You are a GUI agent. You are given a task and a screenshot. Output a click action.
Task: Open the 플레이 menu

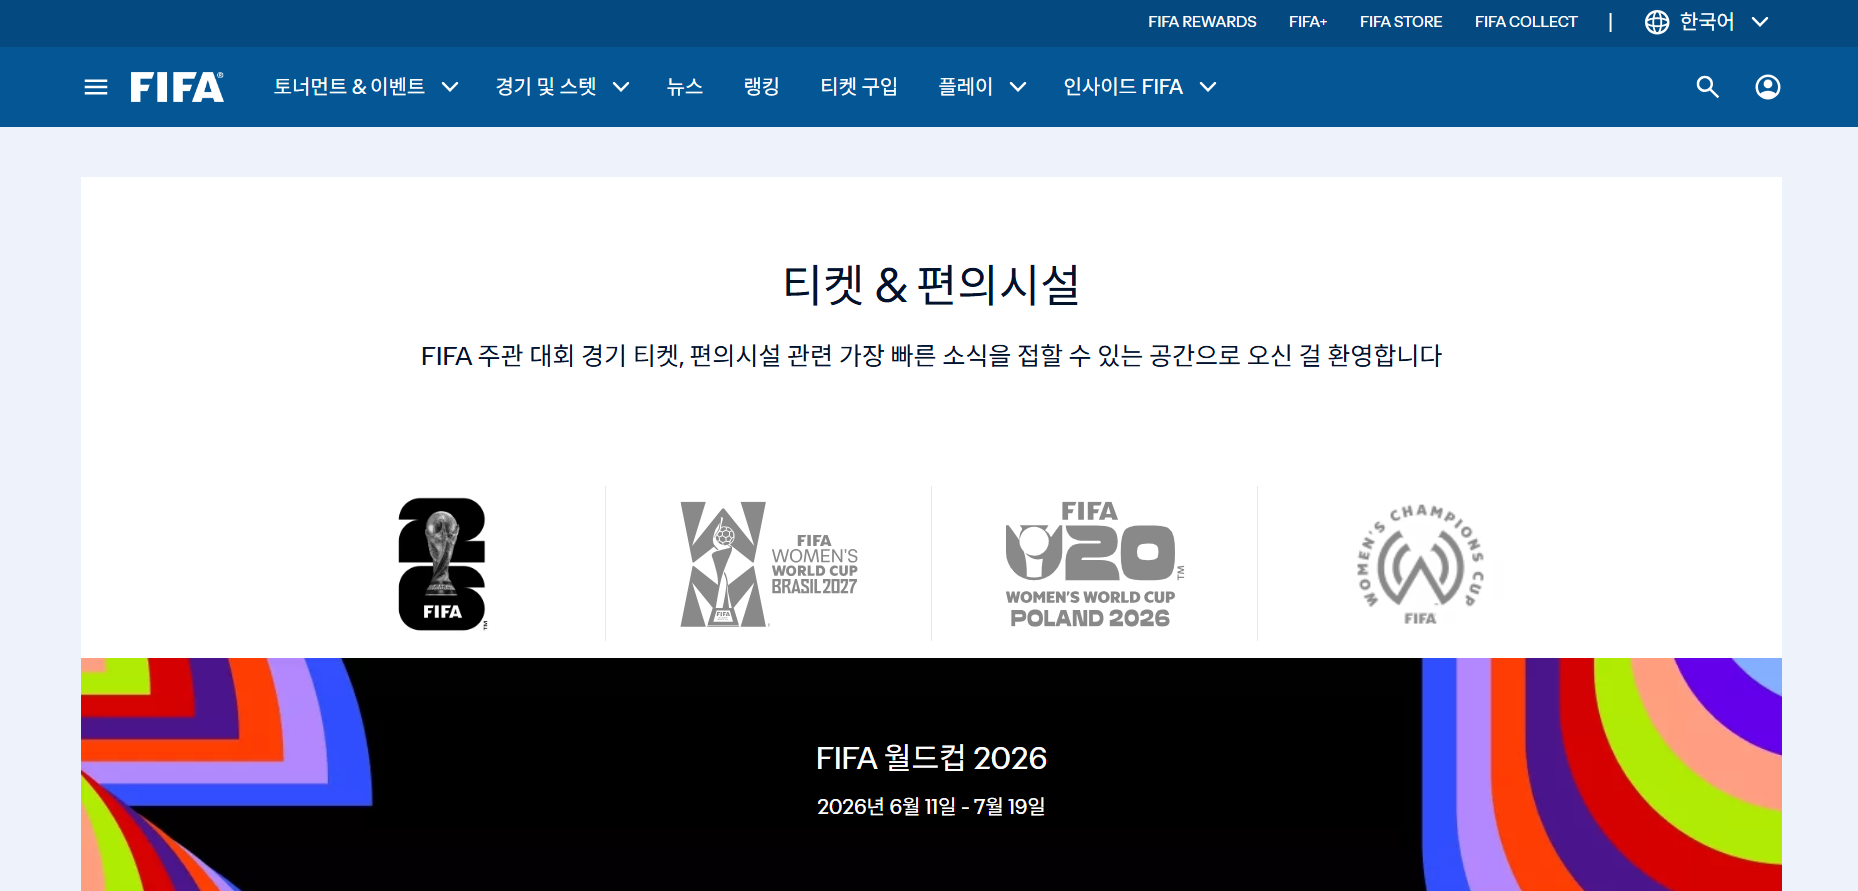966,87
